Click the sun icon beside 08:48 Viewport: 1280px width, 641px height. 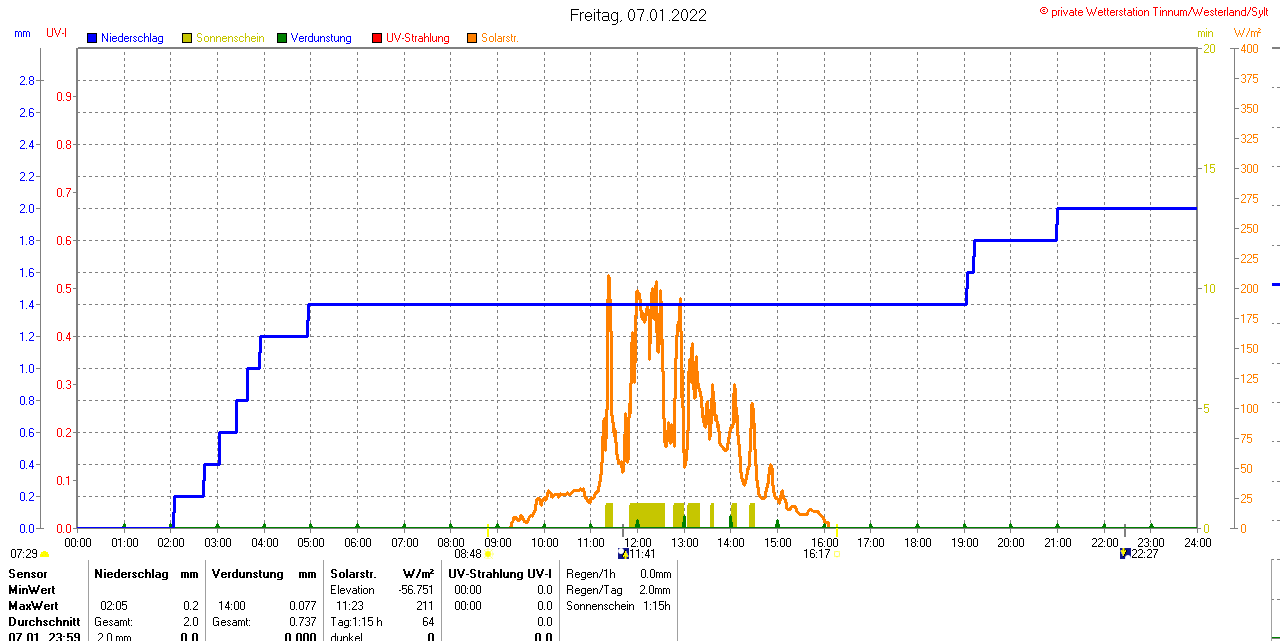(x=488, y=554)
